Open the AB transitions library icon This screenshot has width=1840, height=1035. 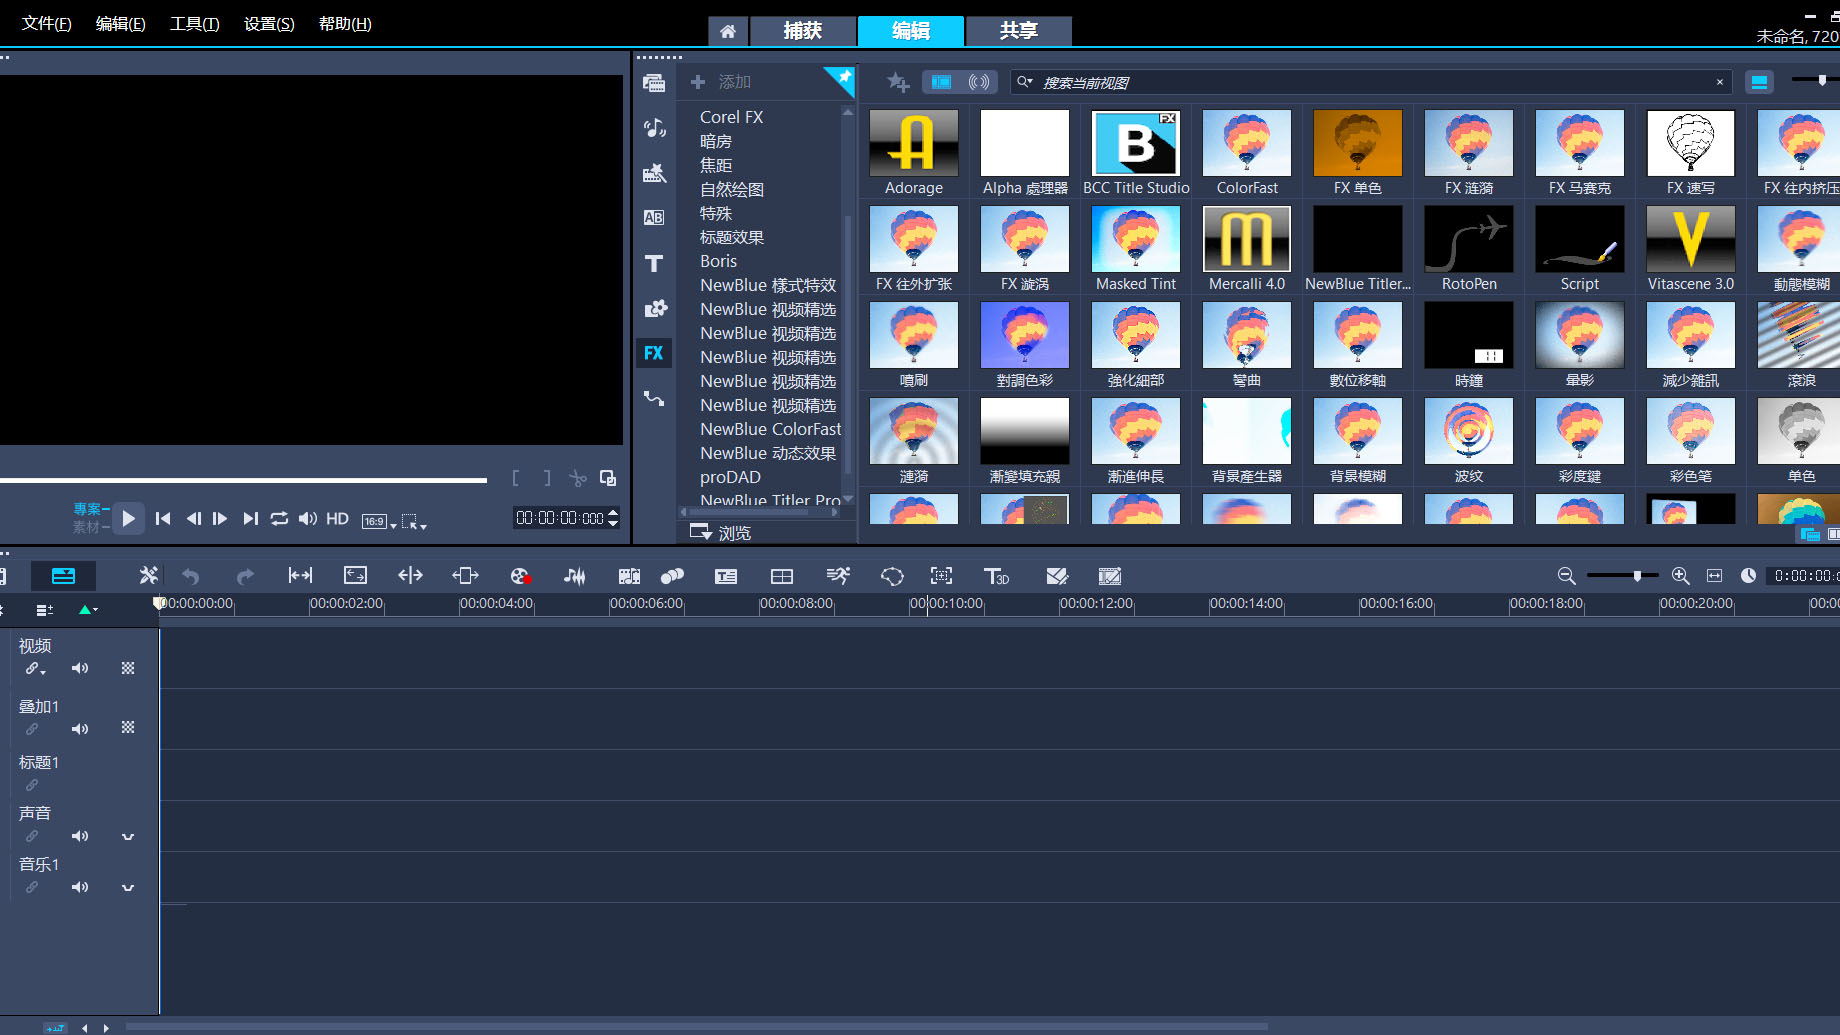654,218
